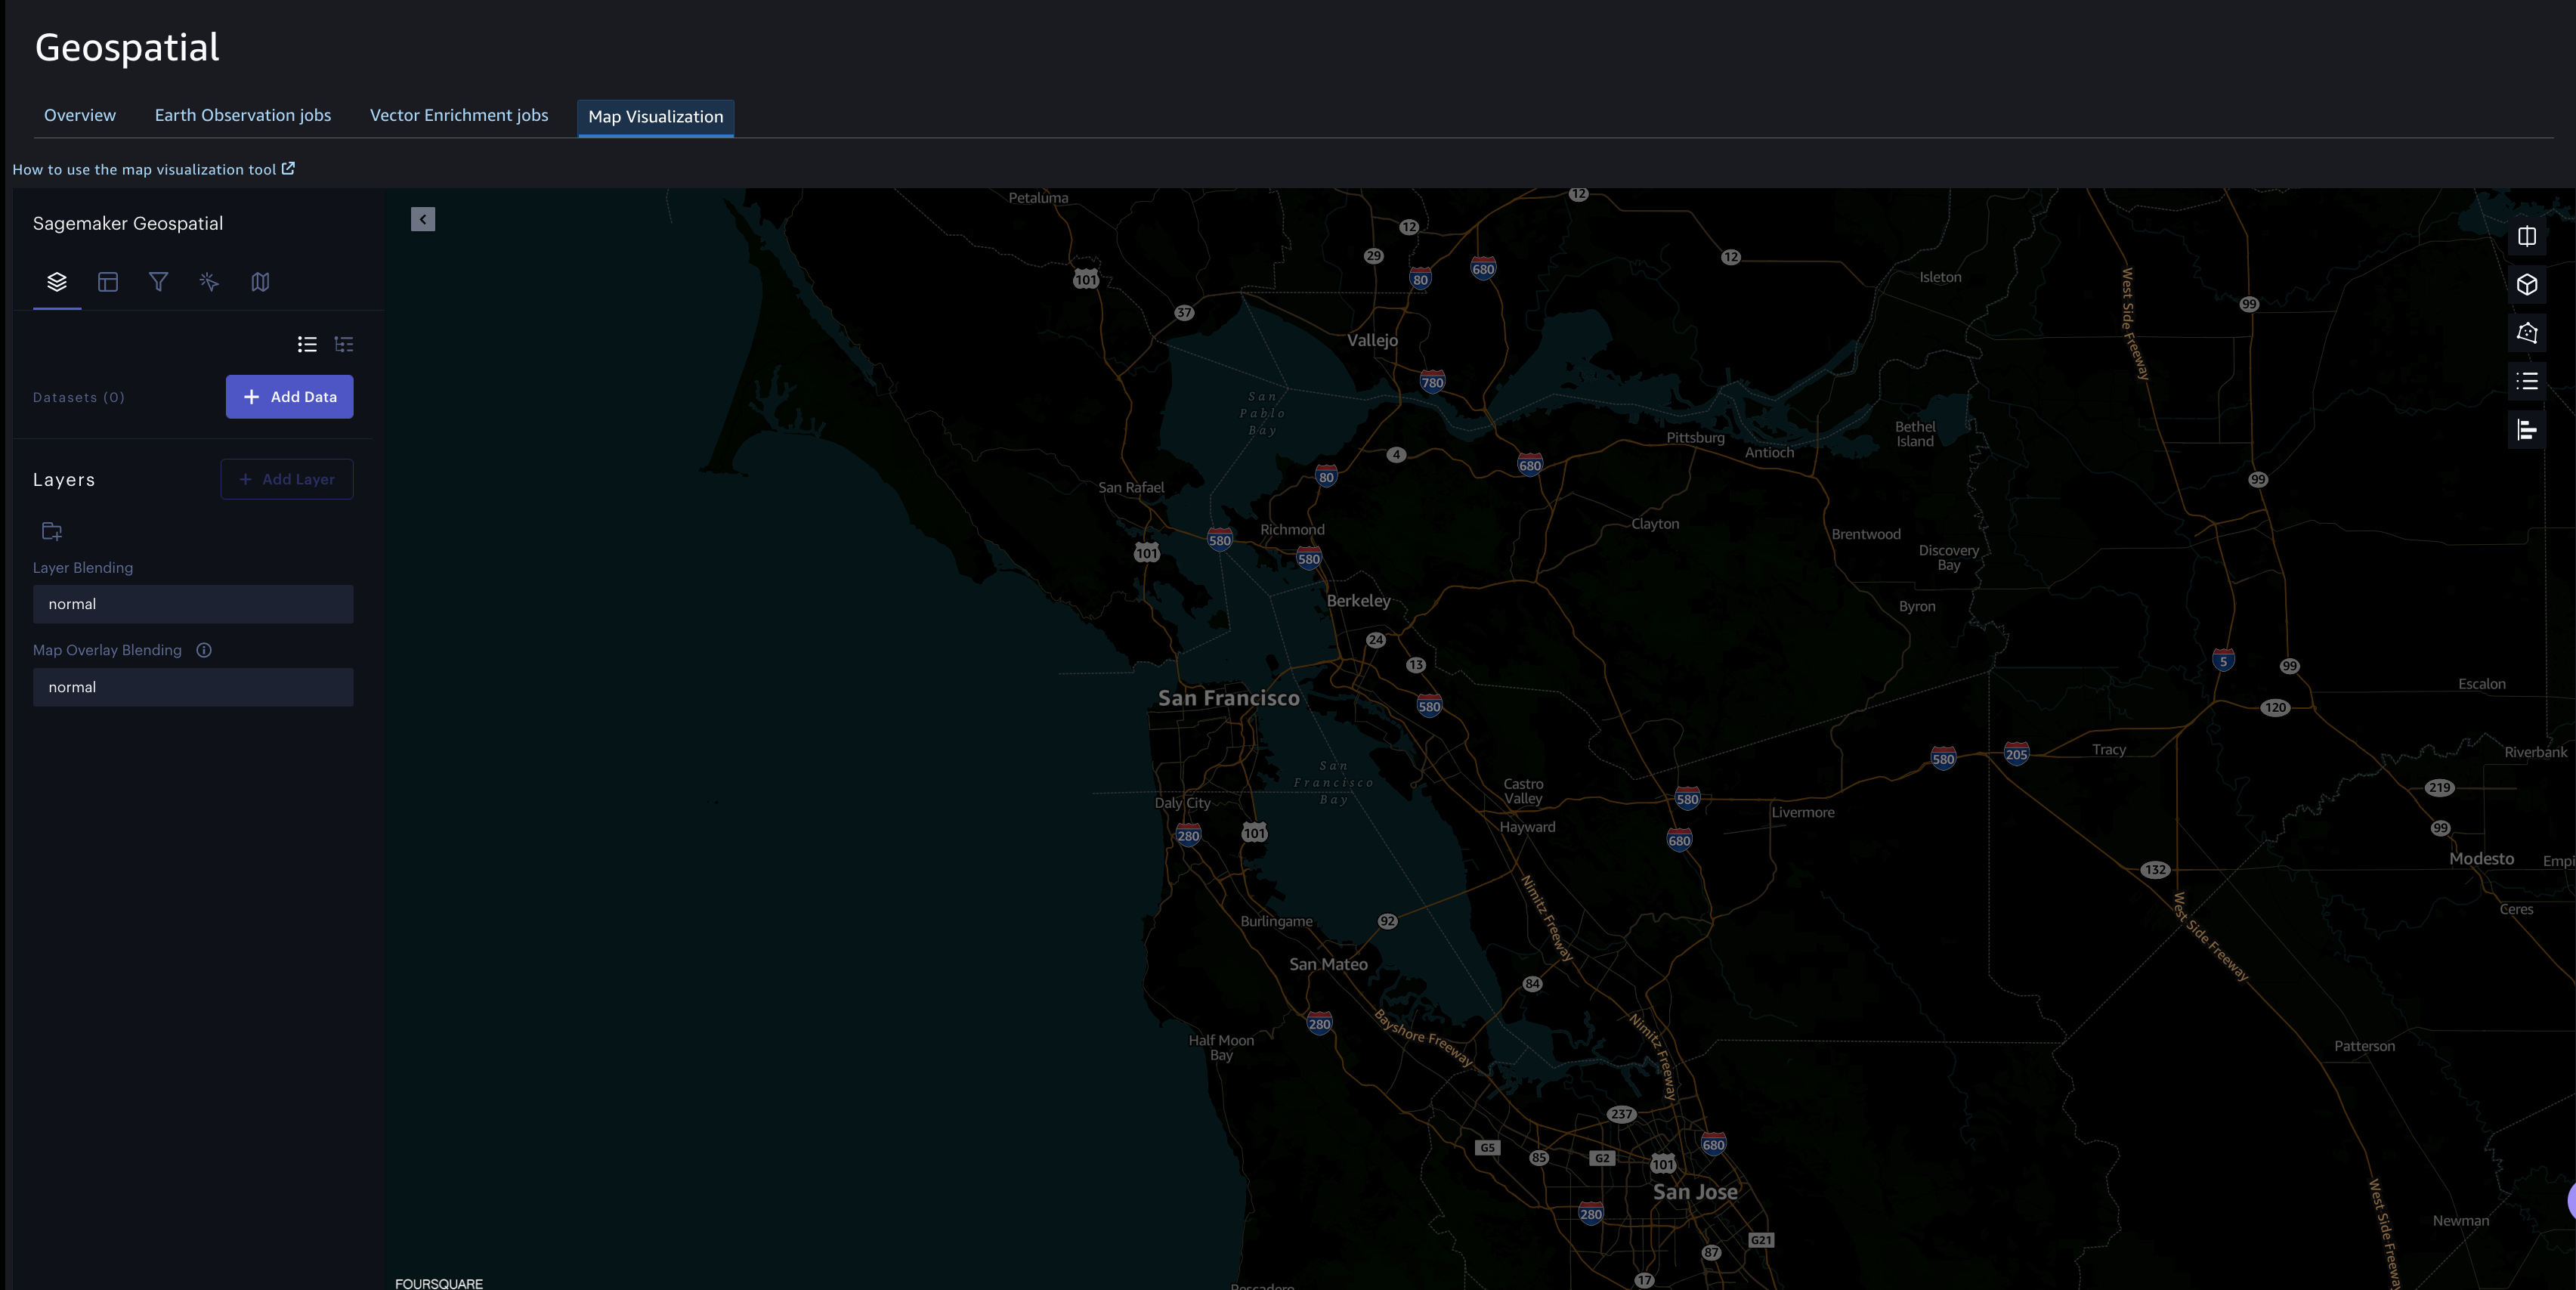Switch to the Overview tab
Image resolution: width=2576 pixels, height=1290 pixels.
click(79, 115)
